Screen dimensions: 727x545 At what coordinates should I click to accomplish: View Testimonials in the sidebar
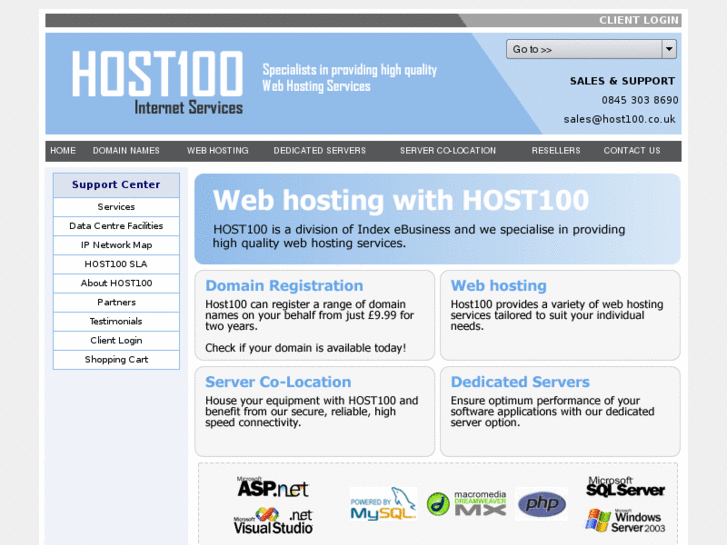[116, 321]
